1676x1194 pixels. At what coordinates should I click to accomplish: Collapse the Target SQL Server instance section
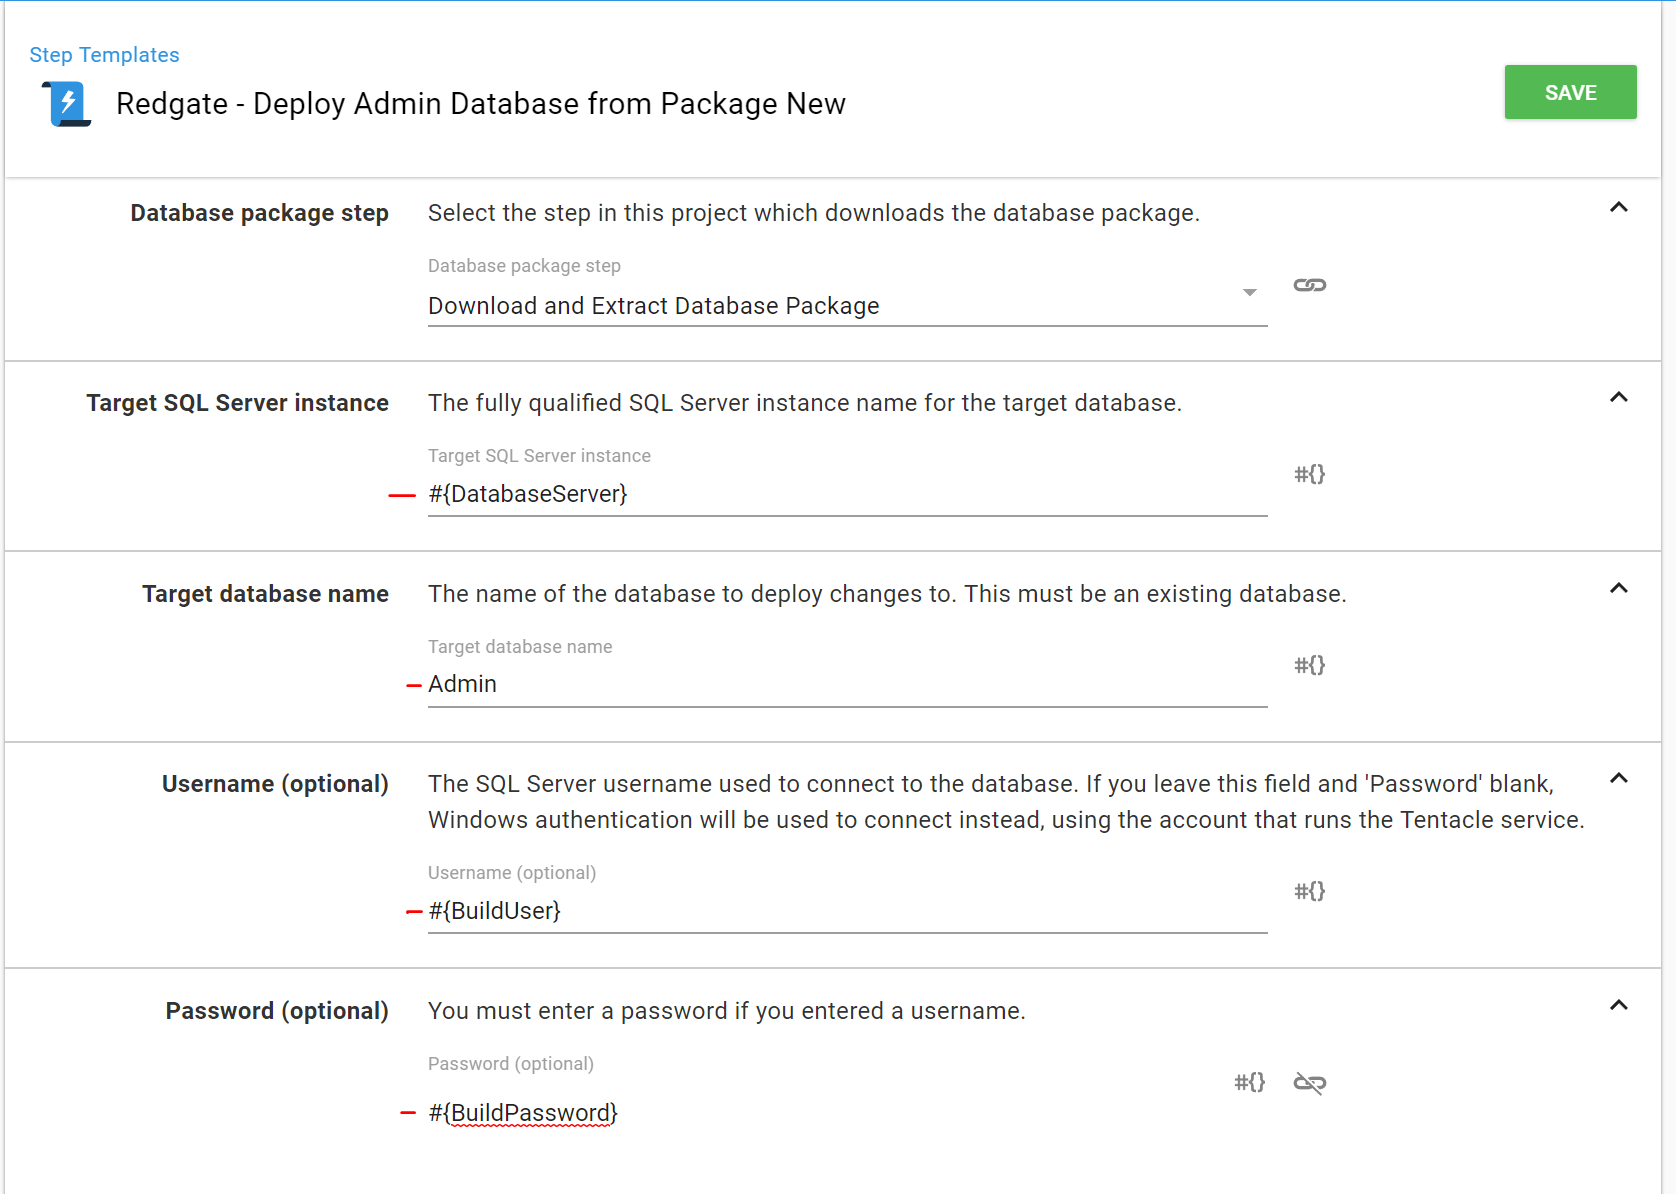(1619, 398)
